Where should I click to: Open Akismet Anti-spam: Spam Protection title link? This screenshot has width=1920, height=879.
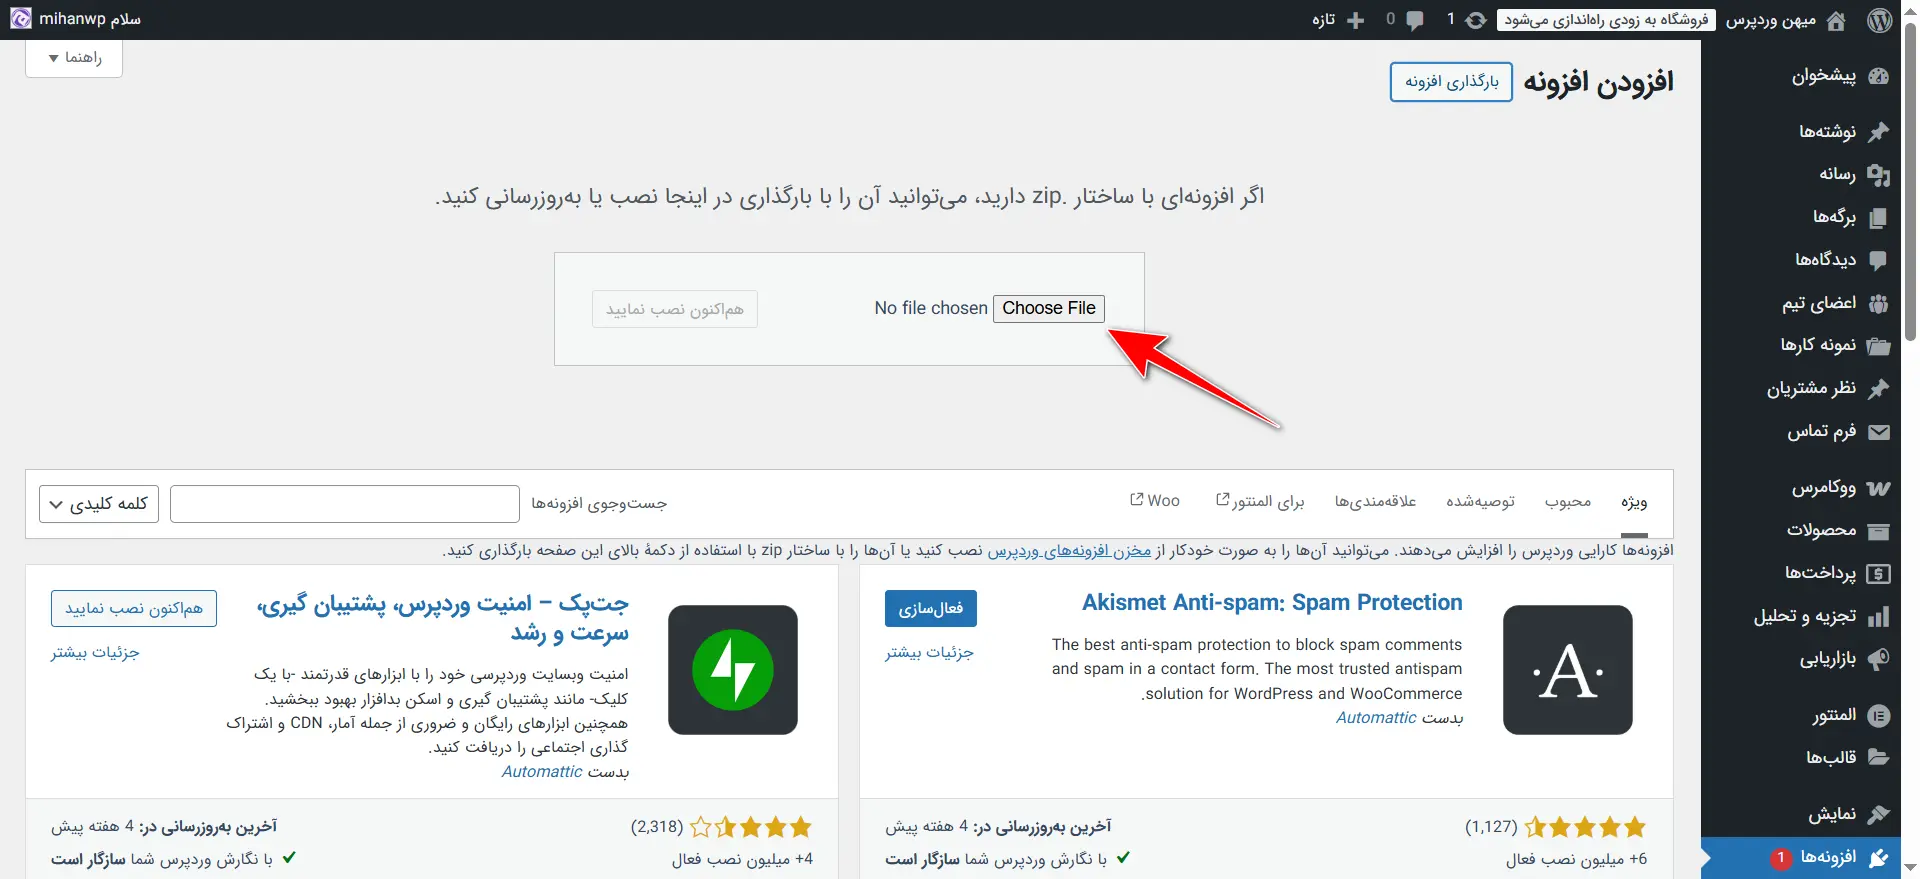(x=1272, y=603)
